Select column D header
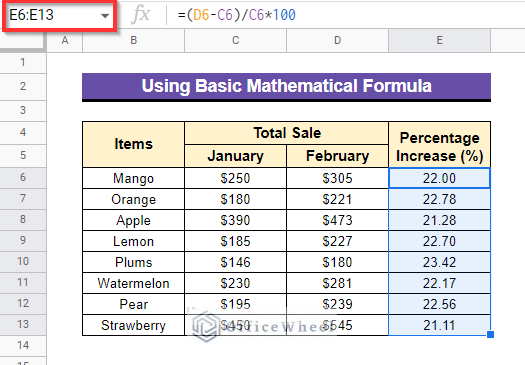 click(337, 41)
